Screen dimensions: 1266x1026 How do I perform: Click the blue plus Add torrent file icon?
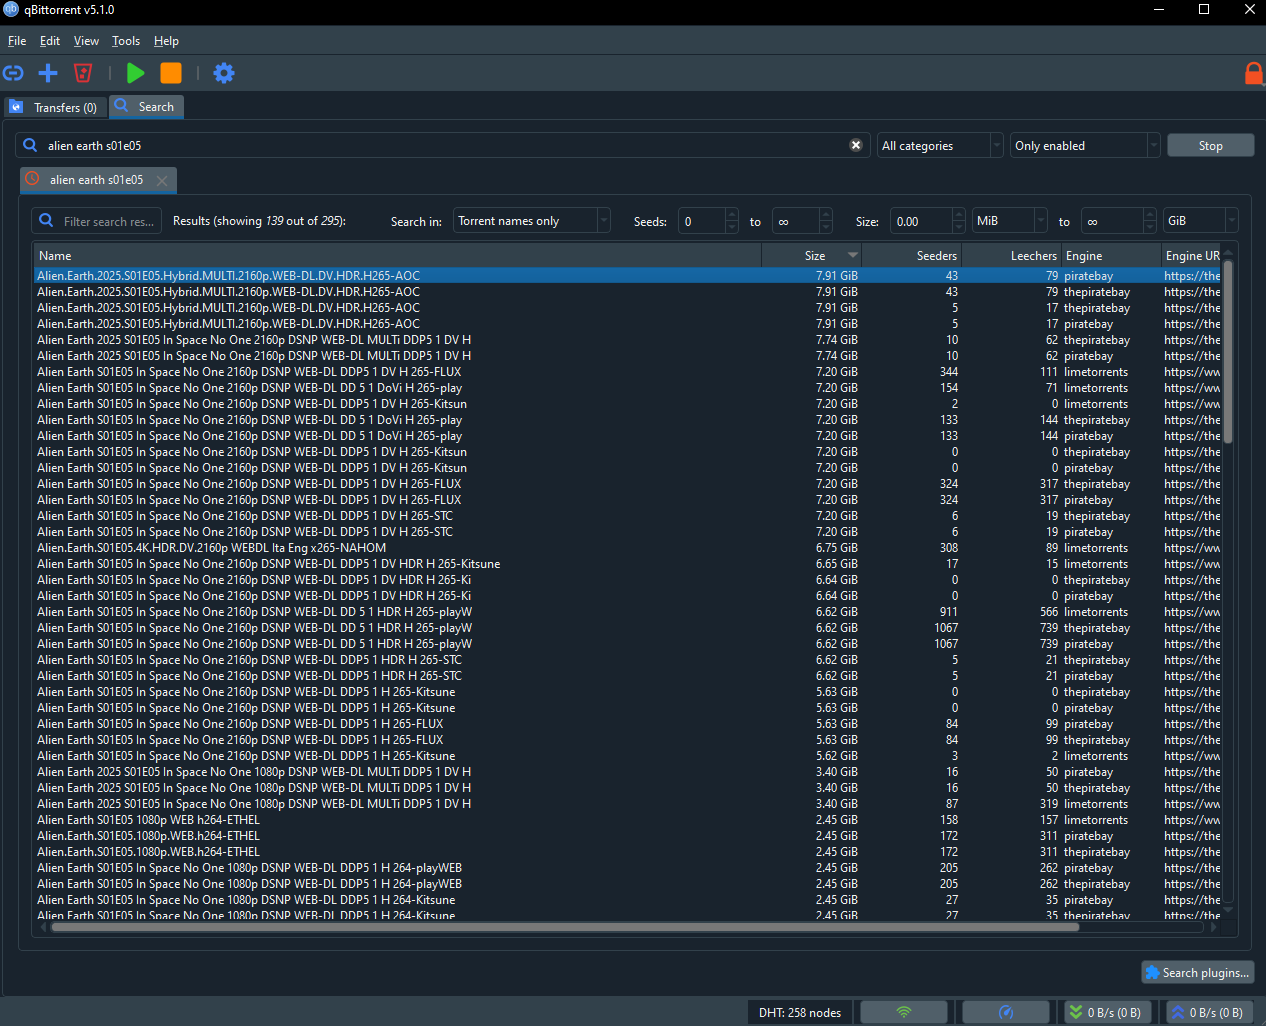coord(47,73)
